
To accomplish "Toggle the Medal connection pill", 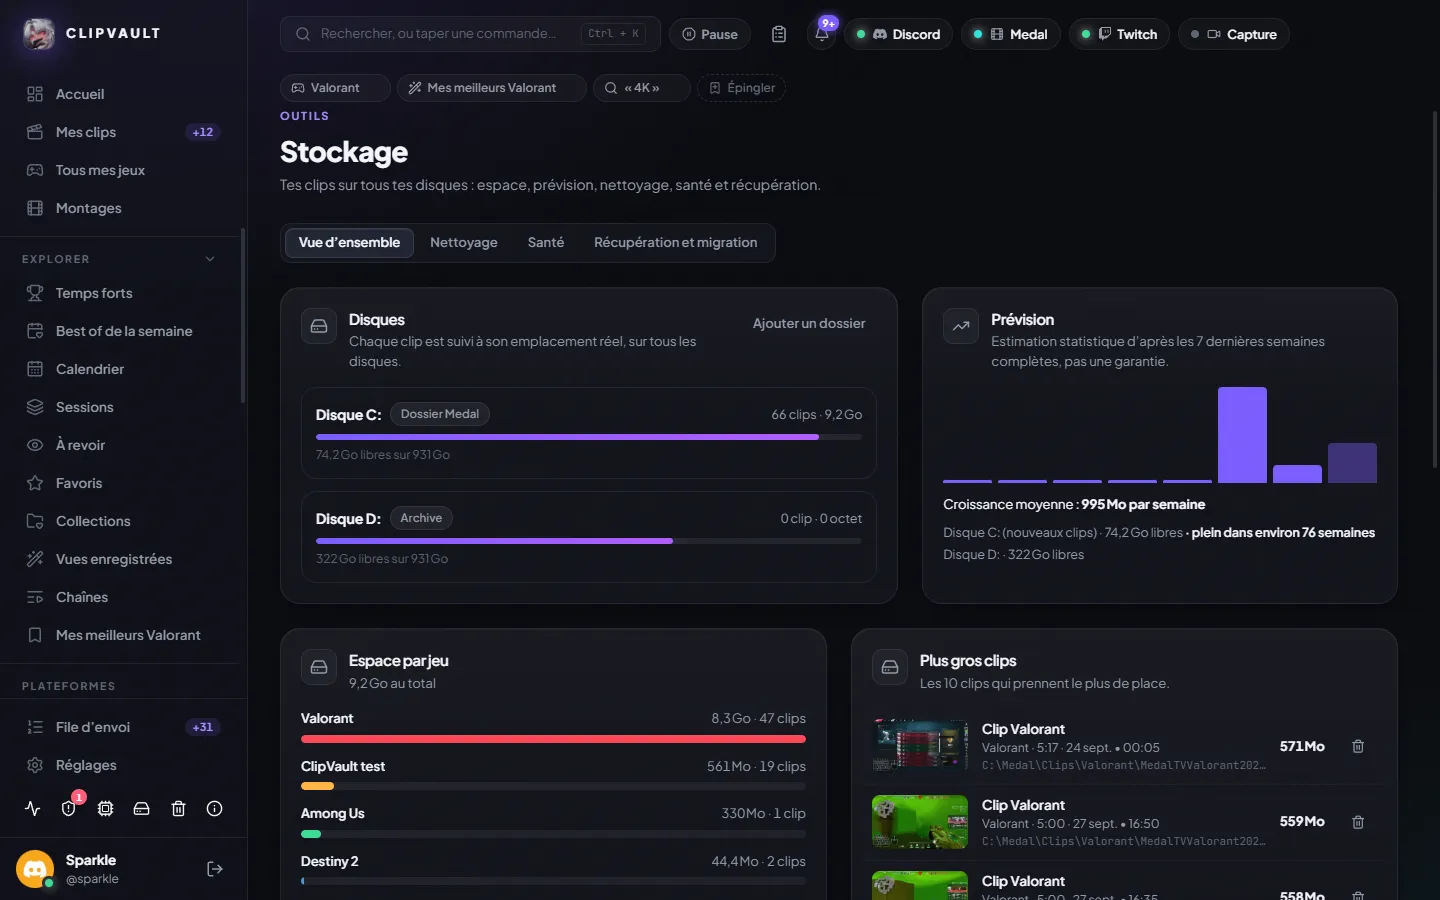I will coord(1010,34).
